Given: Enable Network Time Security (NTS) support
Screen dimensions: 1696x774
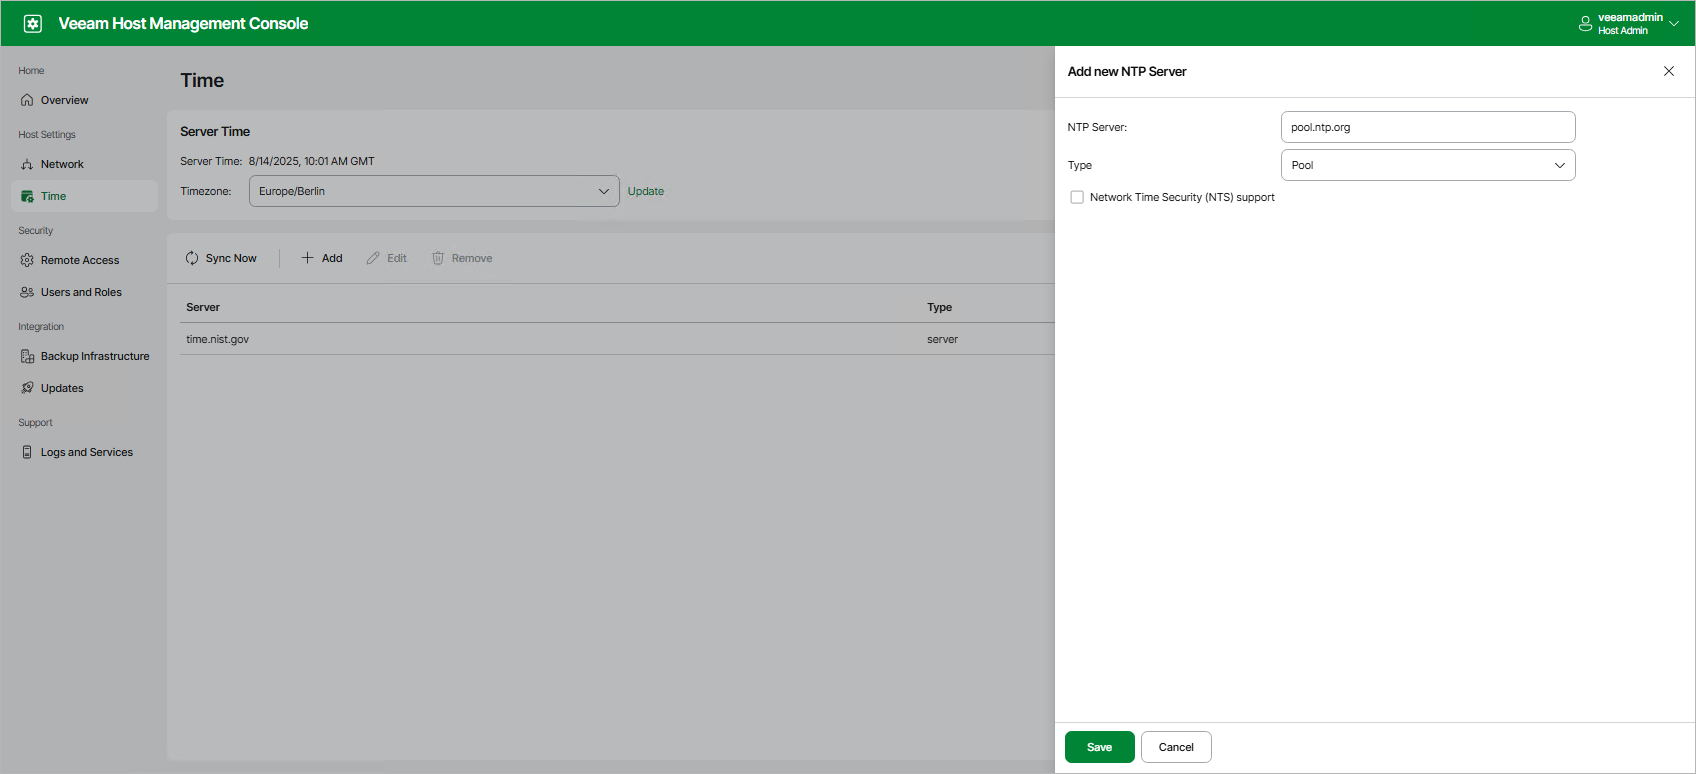Looking at the screenshot, I should coord(1077,197).
